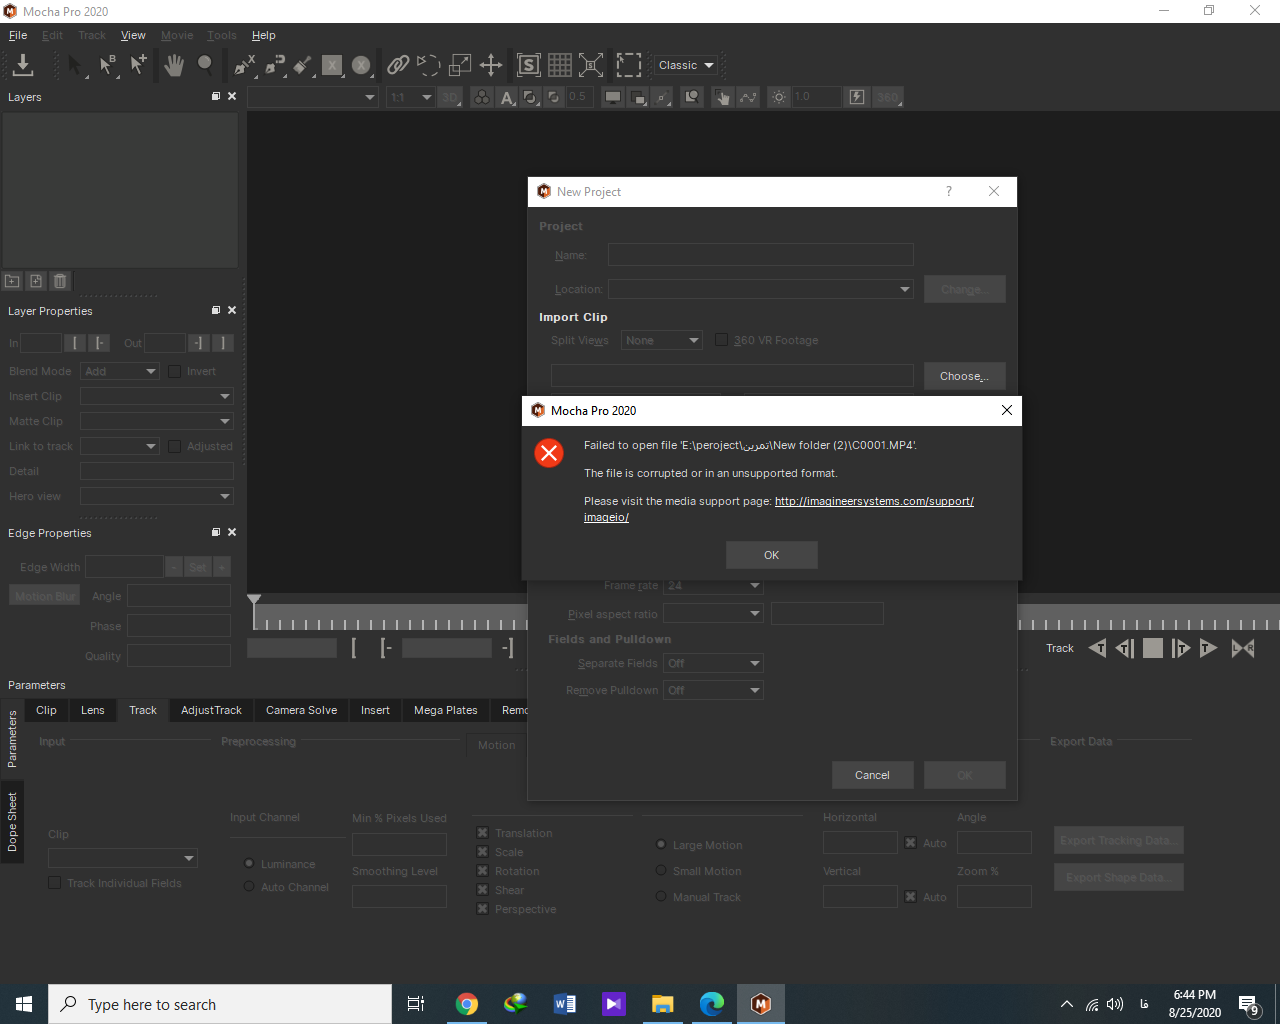Viewport: 1280px width, 1024px height.
Task: Switch to the AdjustTrack tab
Action: click(211, 710)
